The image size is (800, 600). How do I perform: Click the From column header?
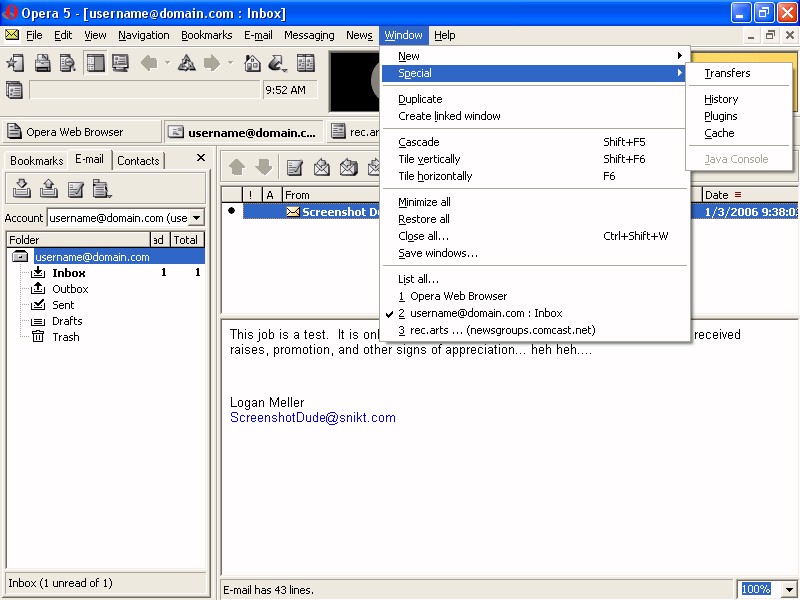[x=331, y=195]
